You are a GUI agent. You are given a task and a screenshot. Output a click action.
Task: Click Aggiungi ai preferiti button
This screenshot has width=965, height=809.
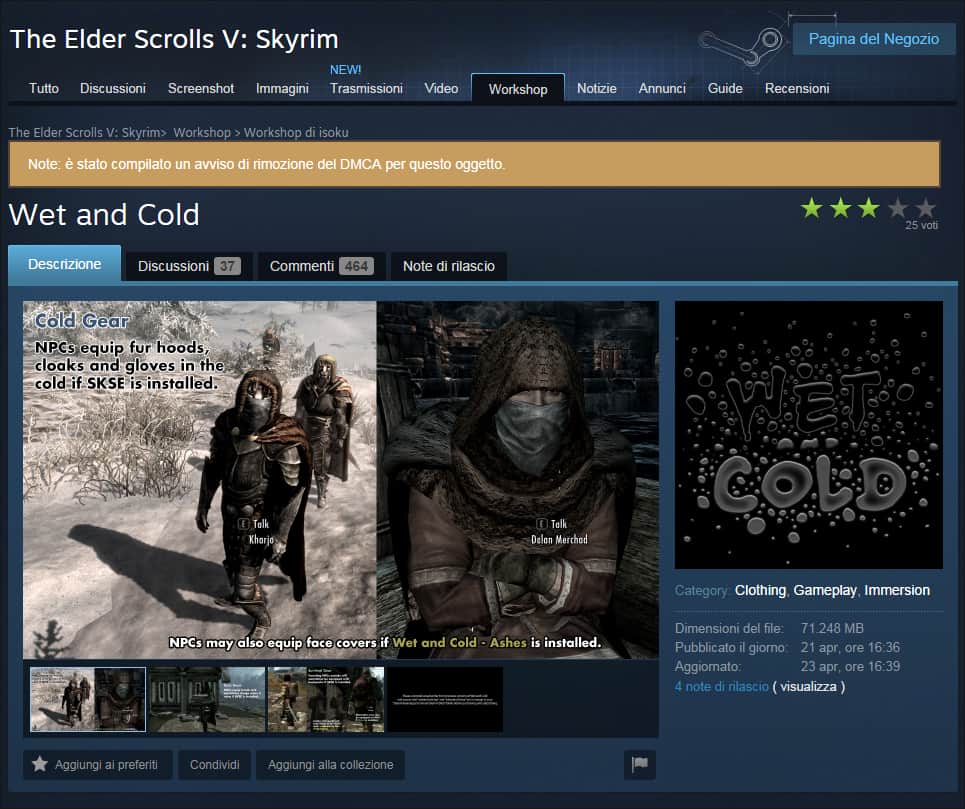pyautogui.click(x=98, y=765)
